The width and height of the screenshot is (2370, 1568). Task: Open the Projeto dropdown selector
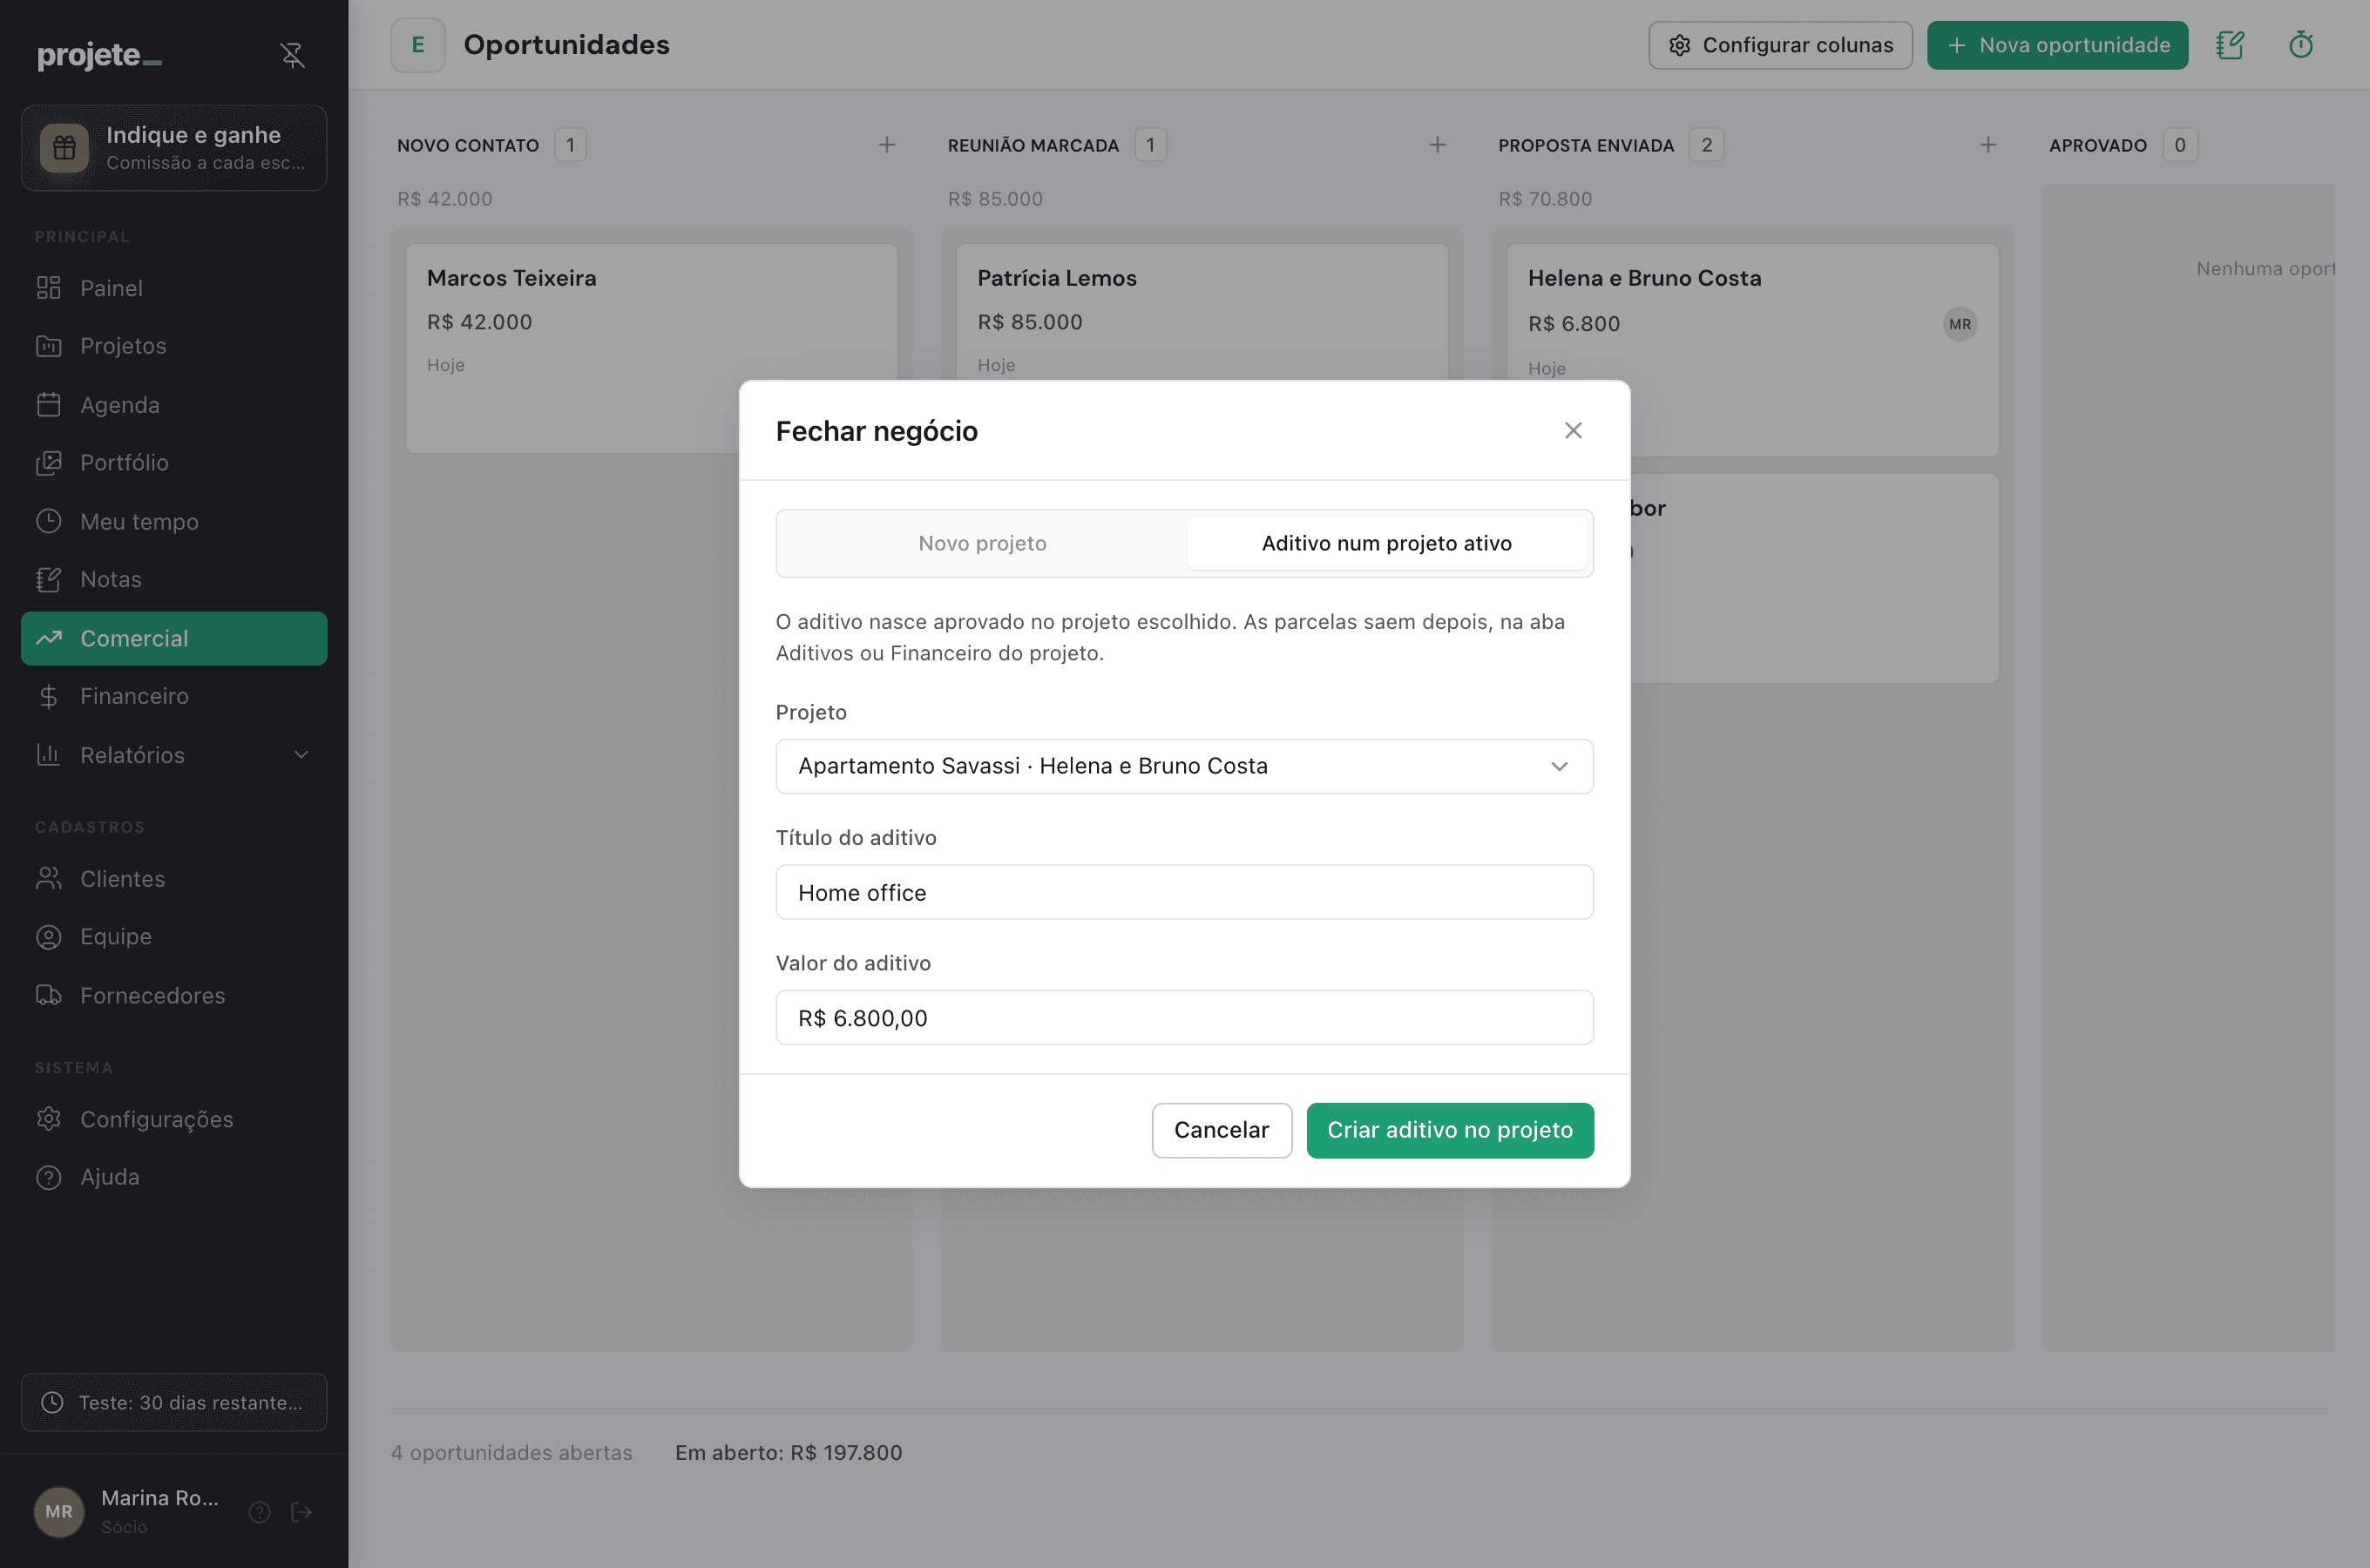(1184, 766)
